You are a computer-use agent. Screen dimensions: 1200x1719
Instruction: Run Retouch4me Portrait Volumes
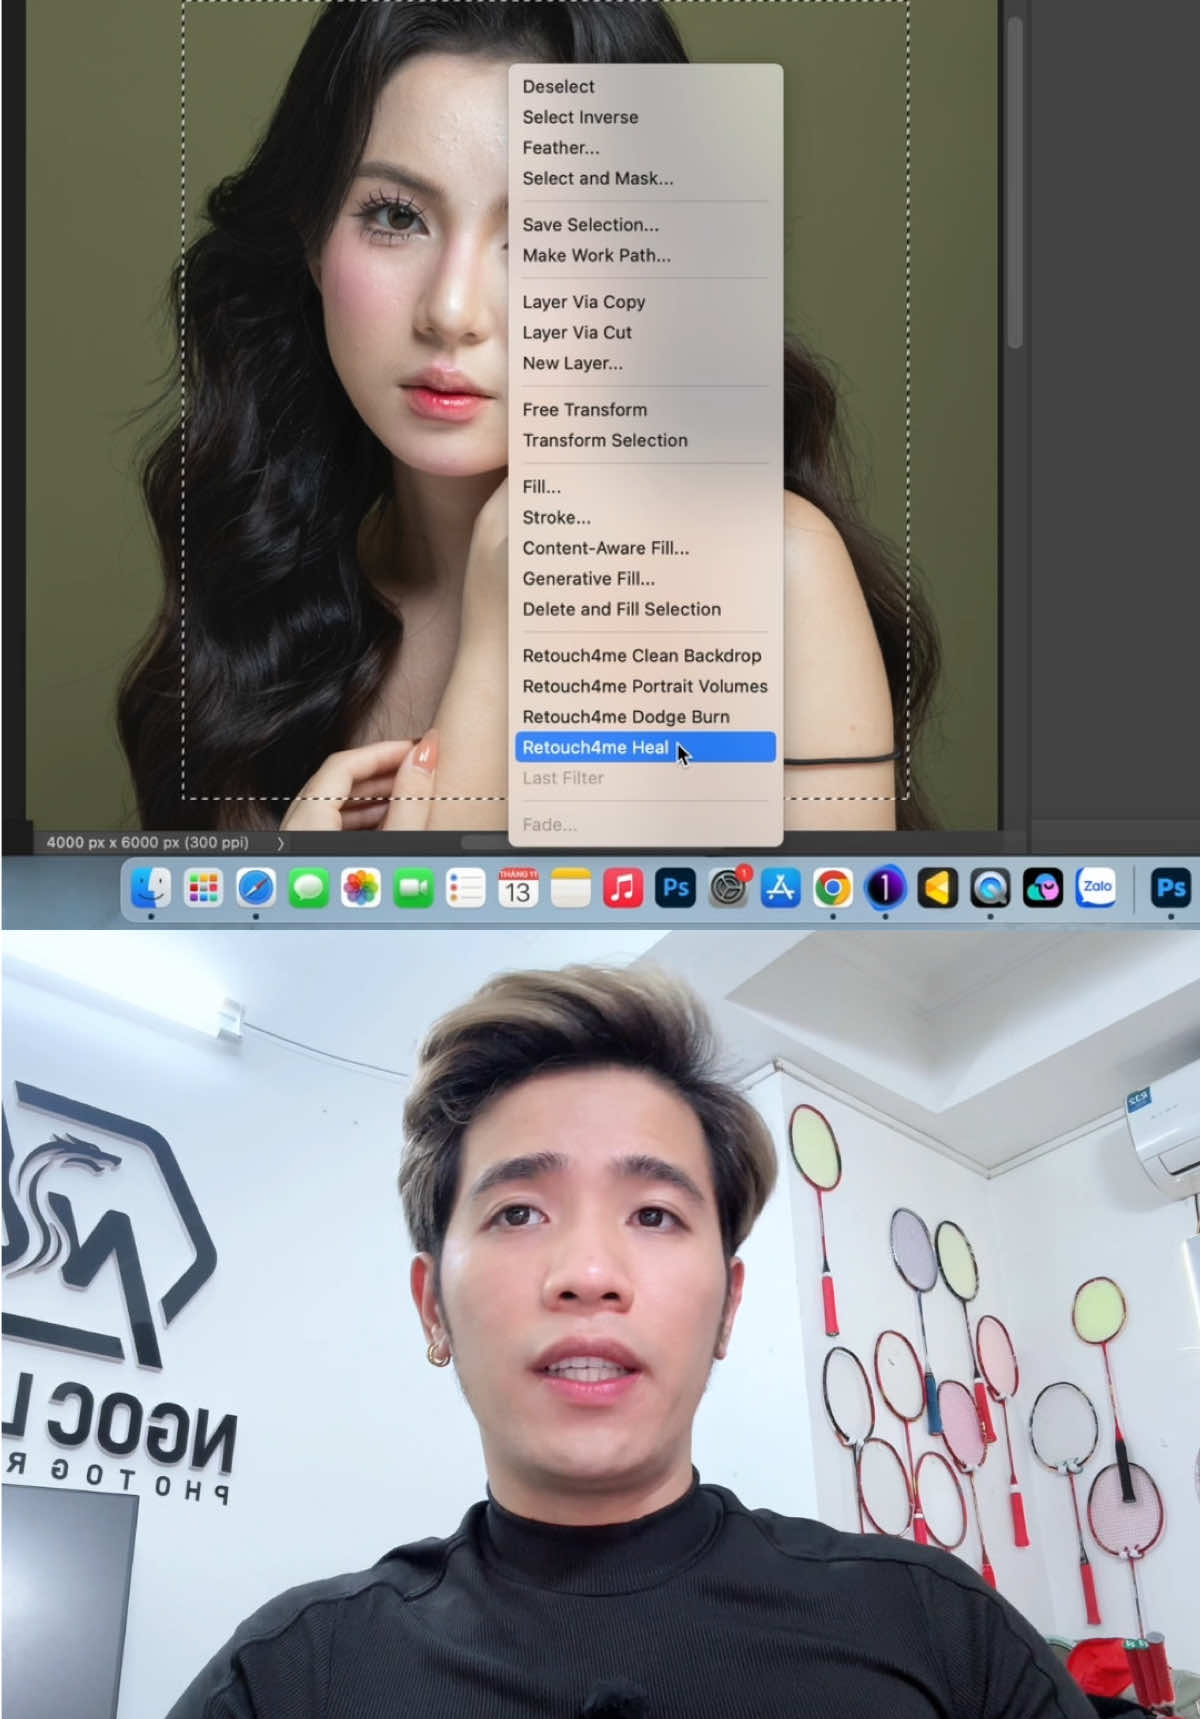645,686
